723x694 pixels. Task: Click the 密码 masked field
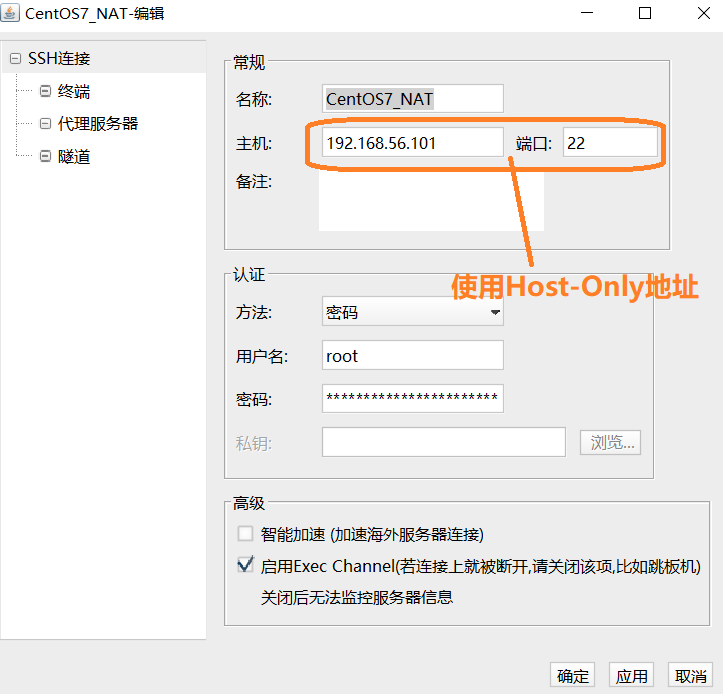pyautogui.click(x=412, y=399)
